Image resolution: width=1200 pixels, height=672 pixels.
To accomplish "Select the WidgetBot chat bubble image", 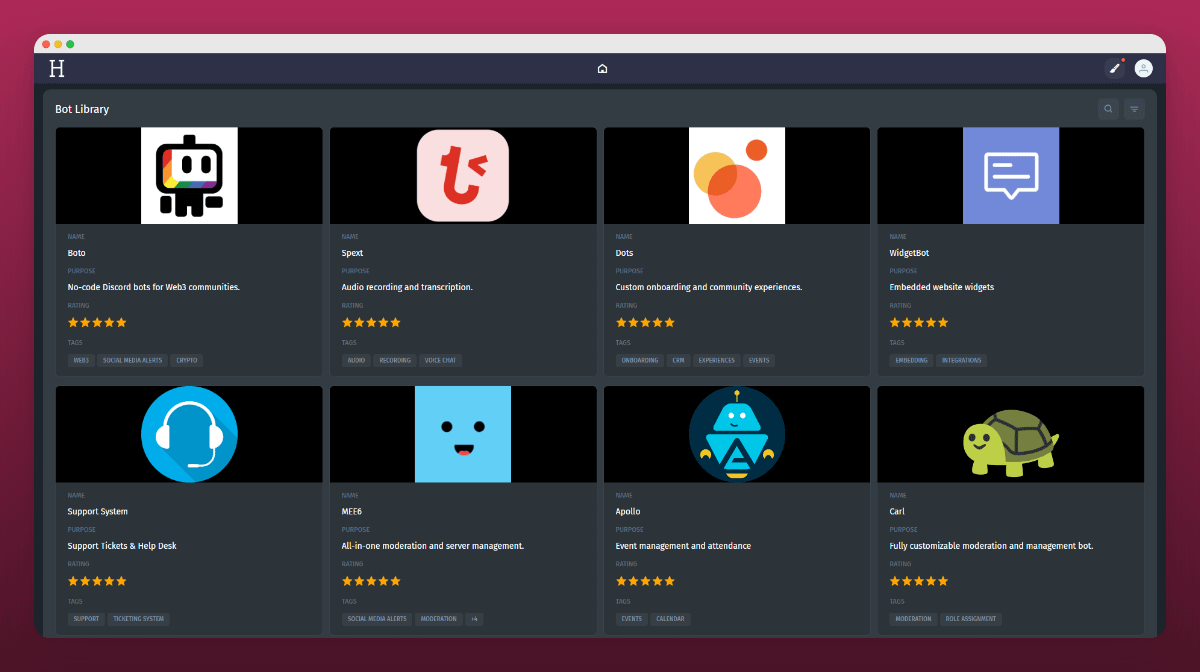I will click(x=1011, y=175).
